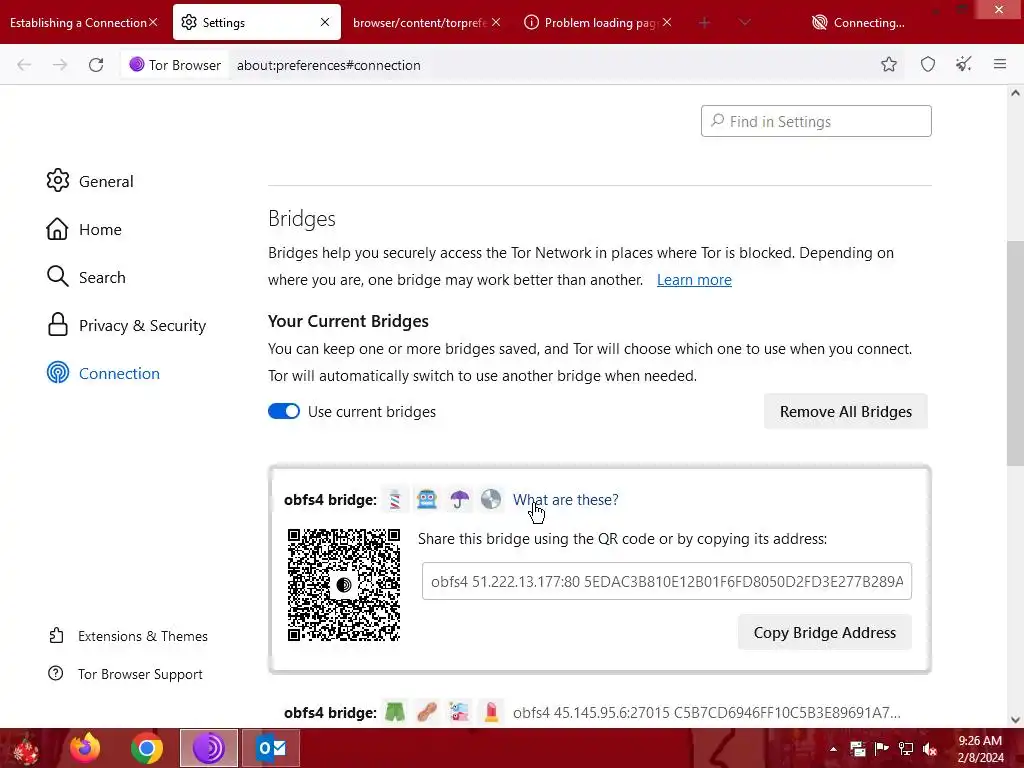Open Outlook from the taskbar
Image resolution: width=1024 pixels, height=768 pixels.
coord(271,748)
